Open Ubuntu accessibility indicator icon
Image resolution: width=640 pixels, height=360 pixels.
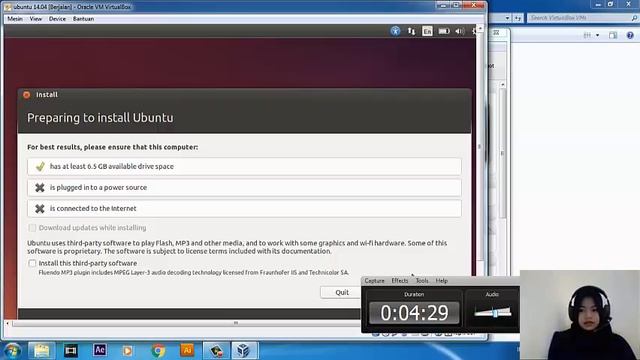click(x=395, y=31)
